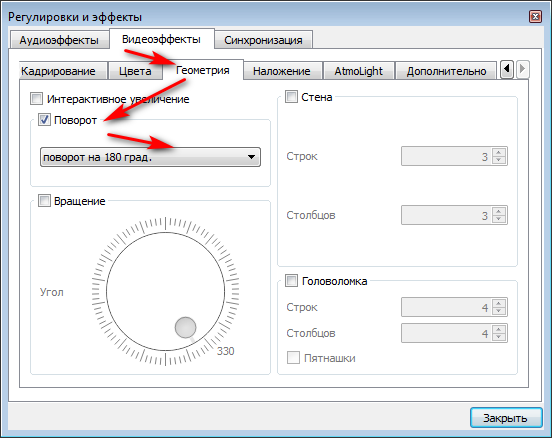
Task: Toggle the Поворот checkbox
Action: pos(44,120)
